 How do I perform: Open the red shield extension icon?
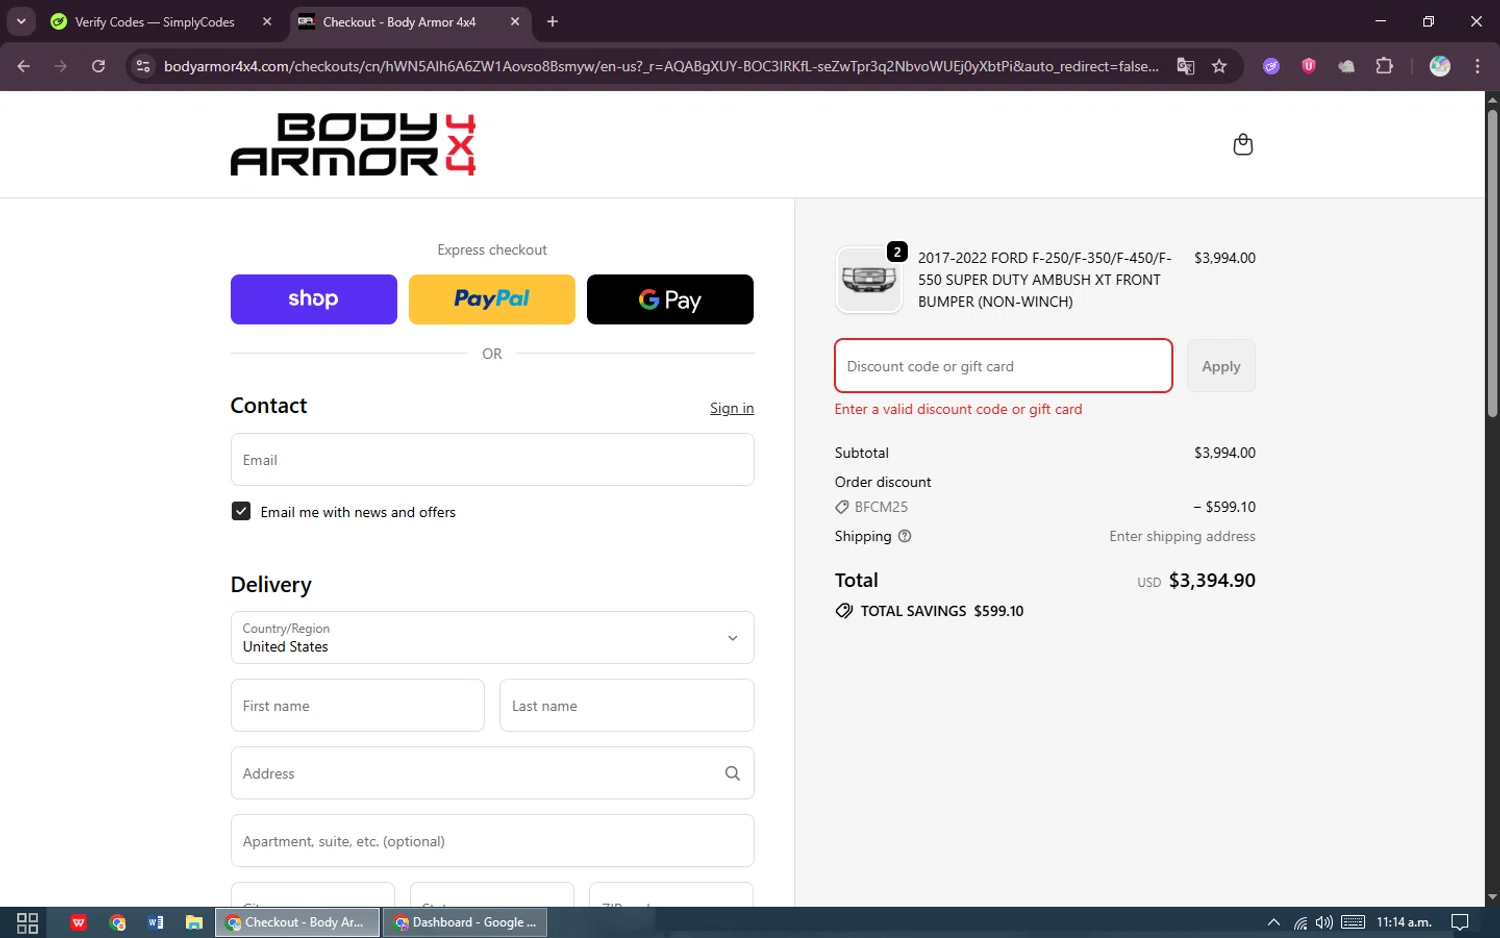click(x=1308, y=66)
